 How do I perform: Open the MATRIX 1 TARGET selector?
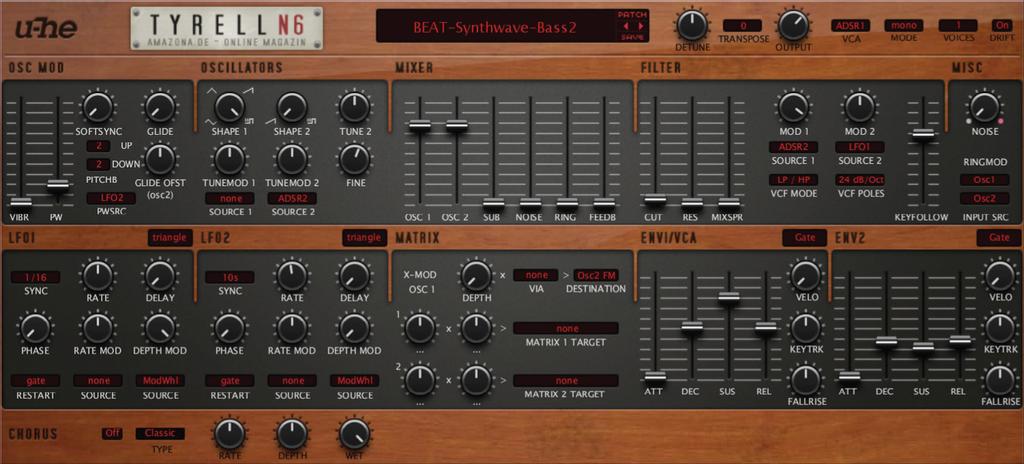pyautogui.click(x=566, y=328)
